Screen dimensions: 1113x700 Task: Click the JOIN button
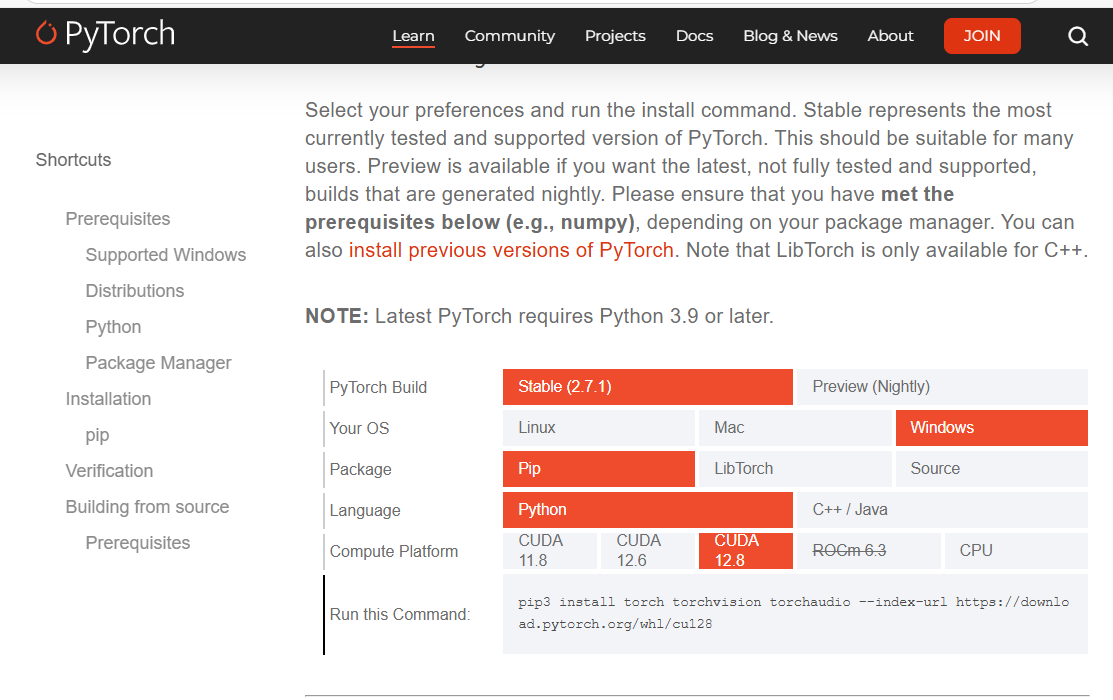pos(982,36)
